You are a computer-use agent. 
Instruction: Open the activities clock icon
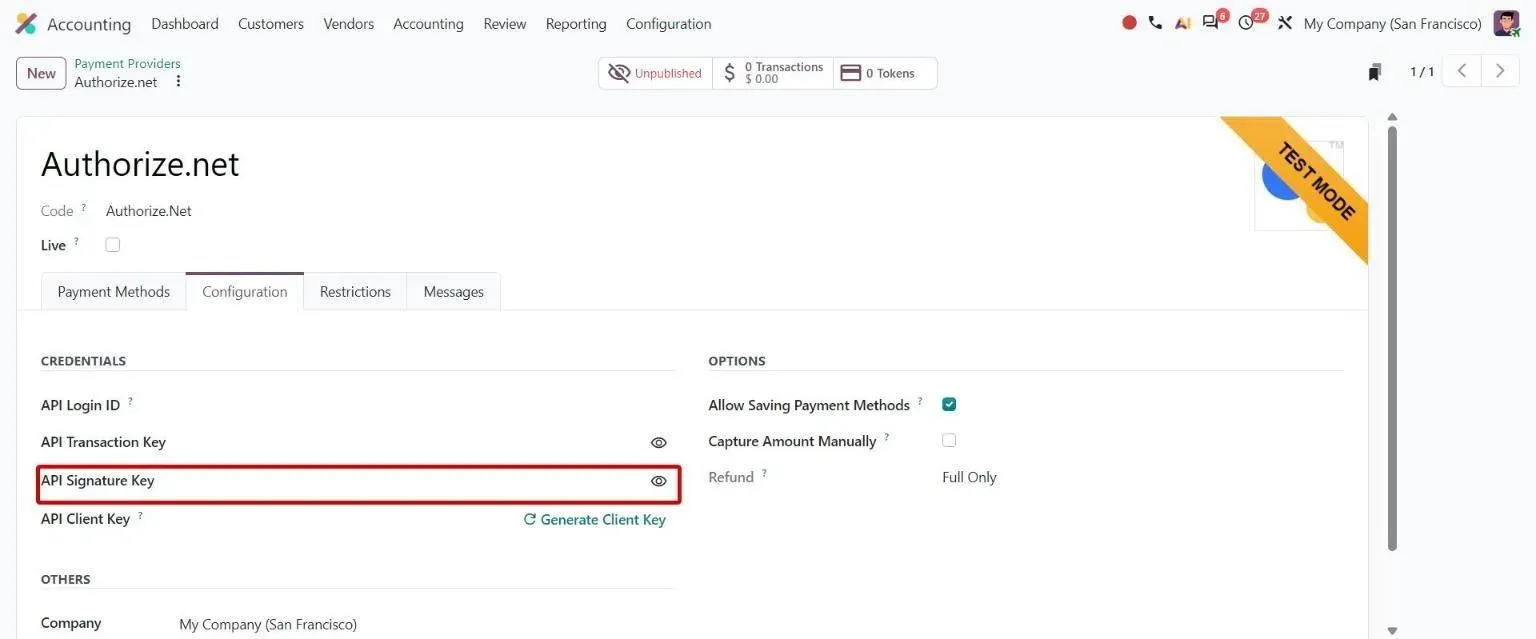point(1246,22)
